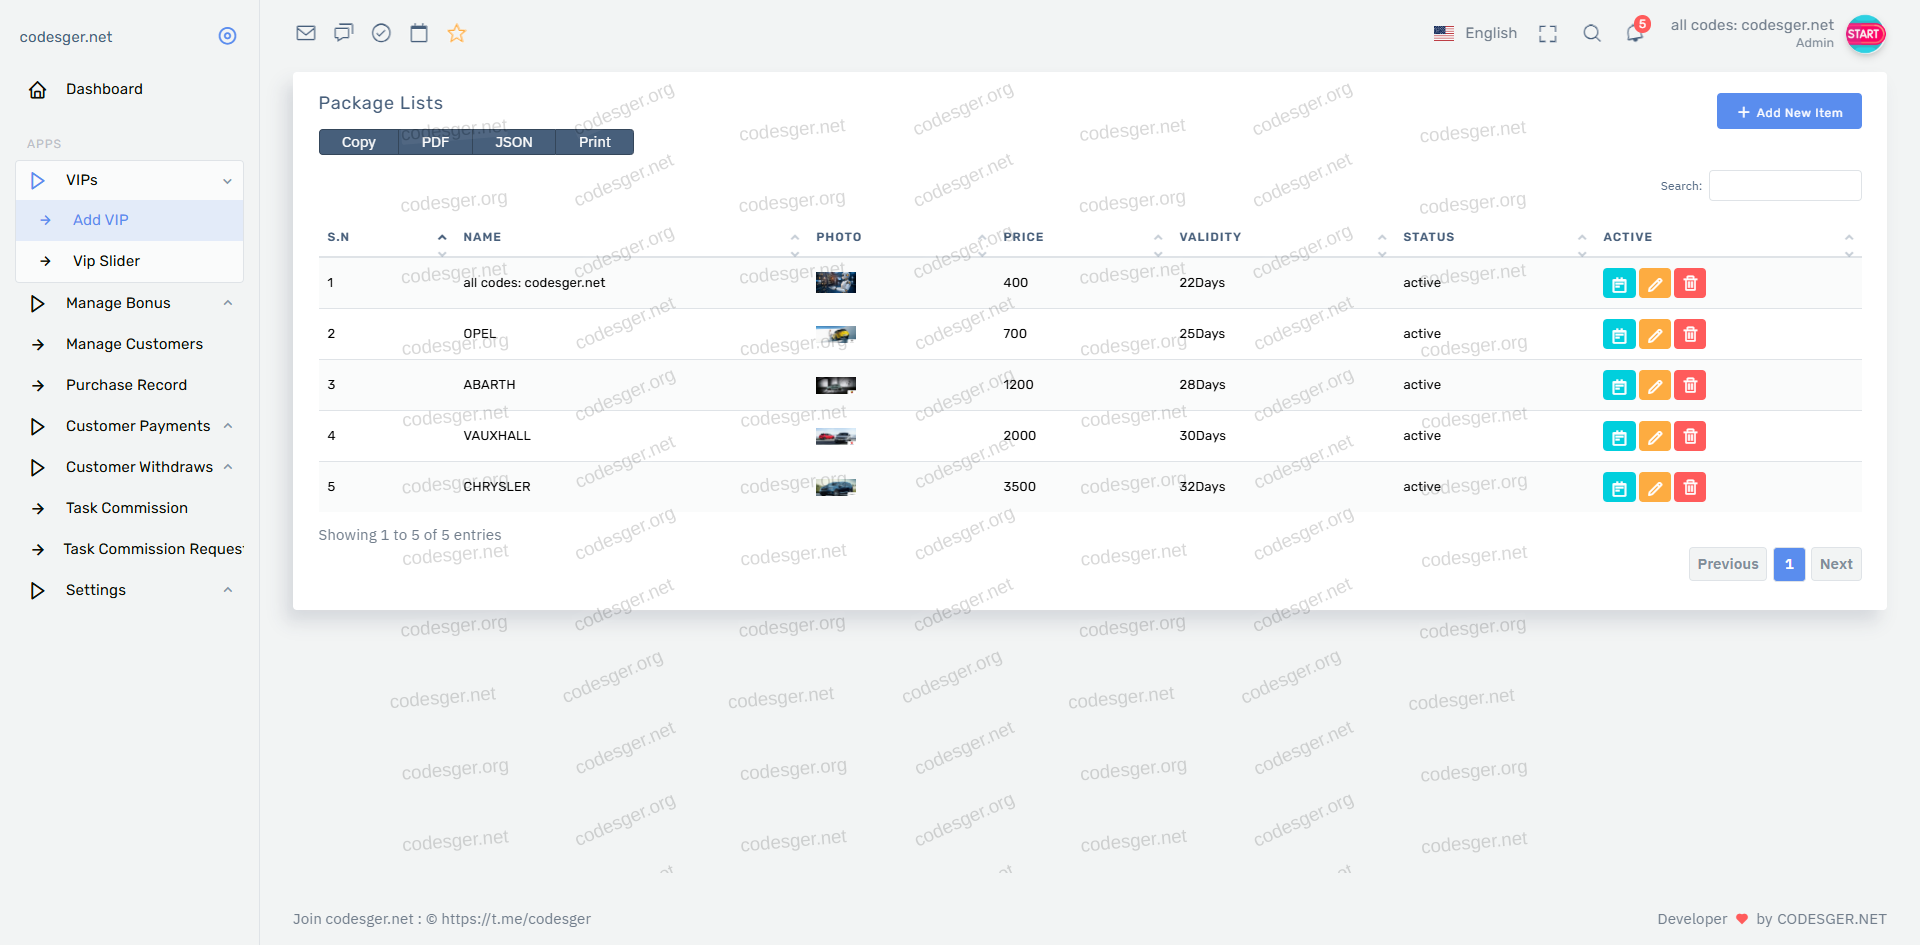Edit the ABARTH package with pencil icon

point(1655,385)
